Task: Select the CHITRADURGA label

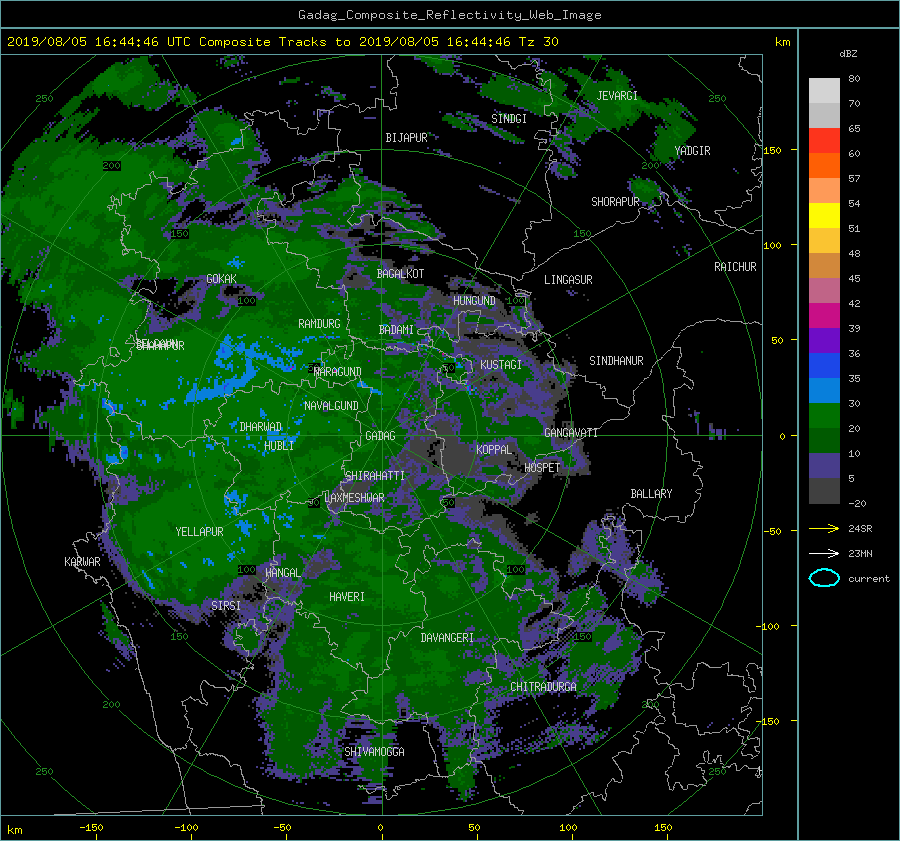Action: (543, 687)
